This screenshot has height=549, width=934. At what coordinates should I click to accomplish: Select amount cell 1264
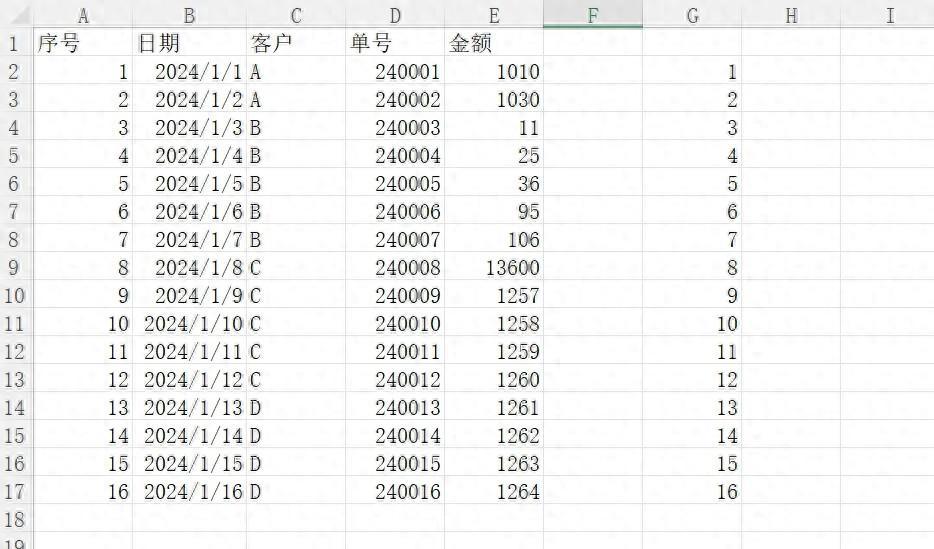(x=494, y=491)
